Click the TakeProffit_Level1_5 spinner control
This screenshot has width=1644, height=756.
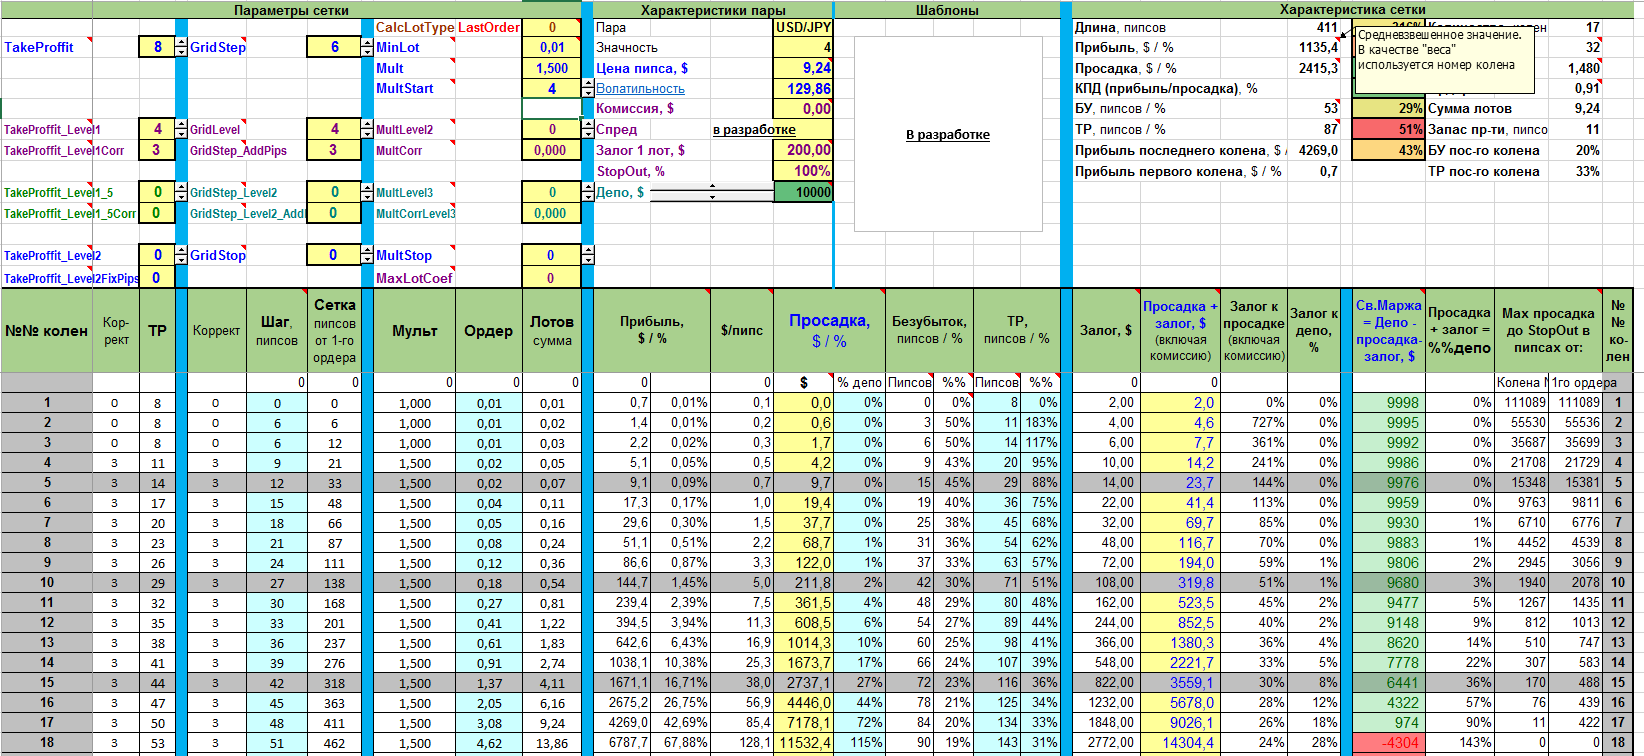(181, 192)
